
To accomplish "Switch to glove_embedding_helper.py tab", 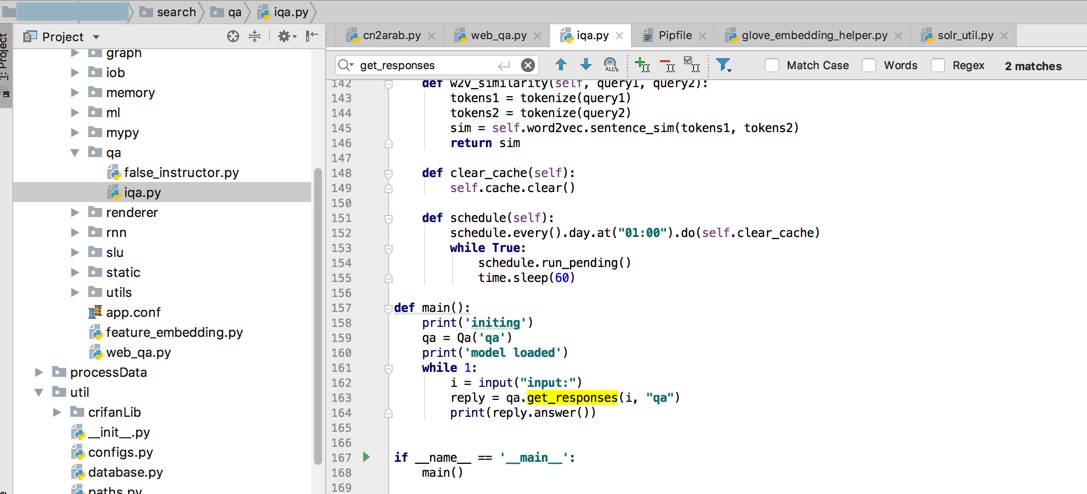I will tap(813, 35).
